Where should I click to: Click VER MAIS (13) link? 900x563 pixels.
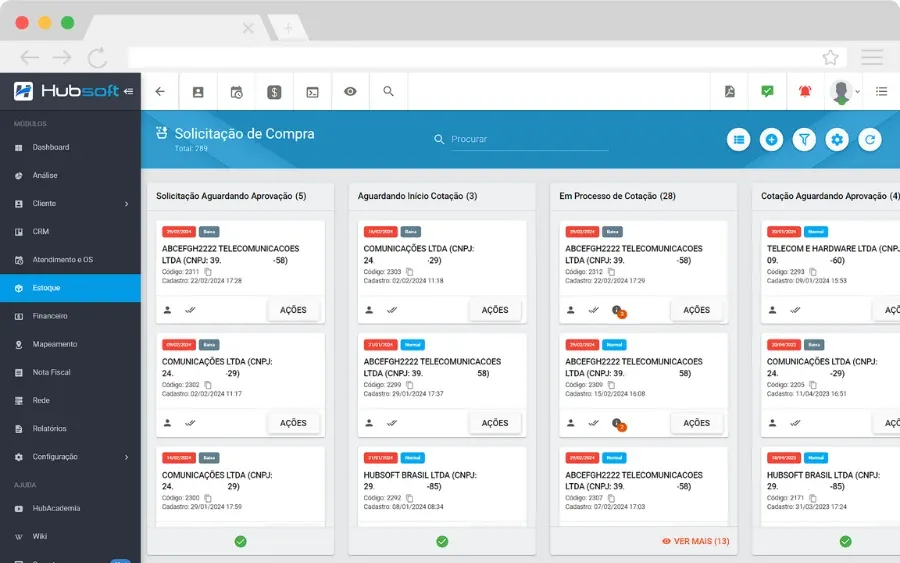(696, 541)
